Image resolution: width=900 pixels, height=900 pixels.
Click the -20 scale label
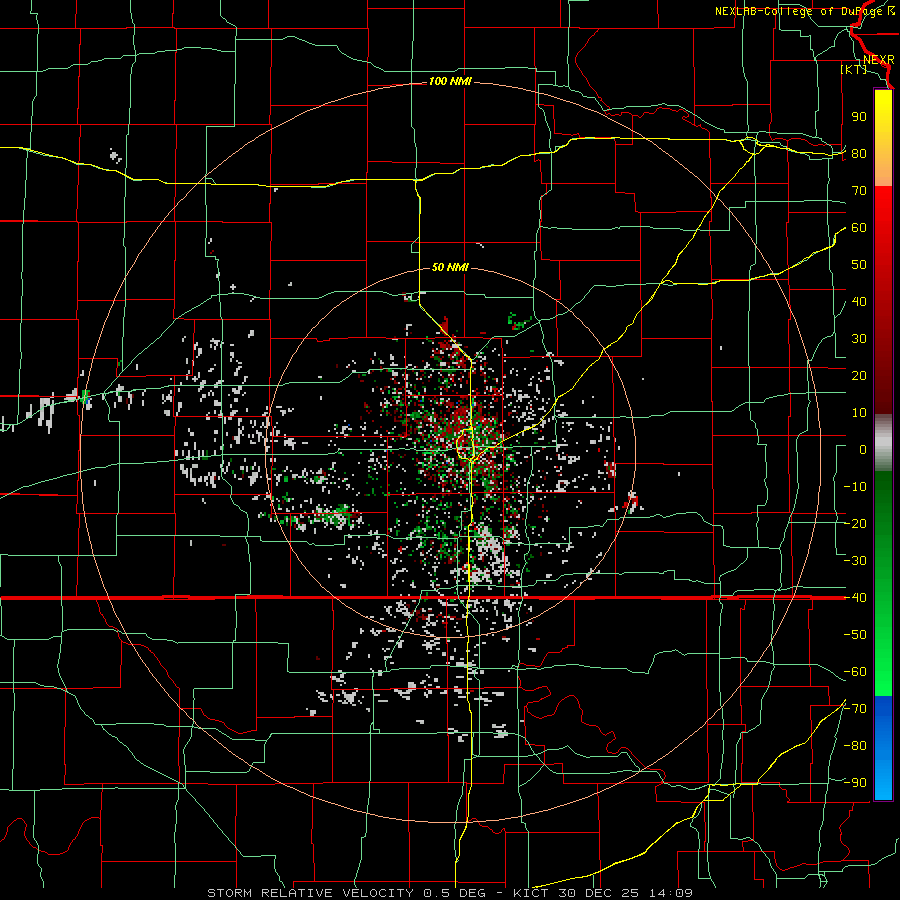(x=855, y=524)
